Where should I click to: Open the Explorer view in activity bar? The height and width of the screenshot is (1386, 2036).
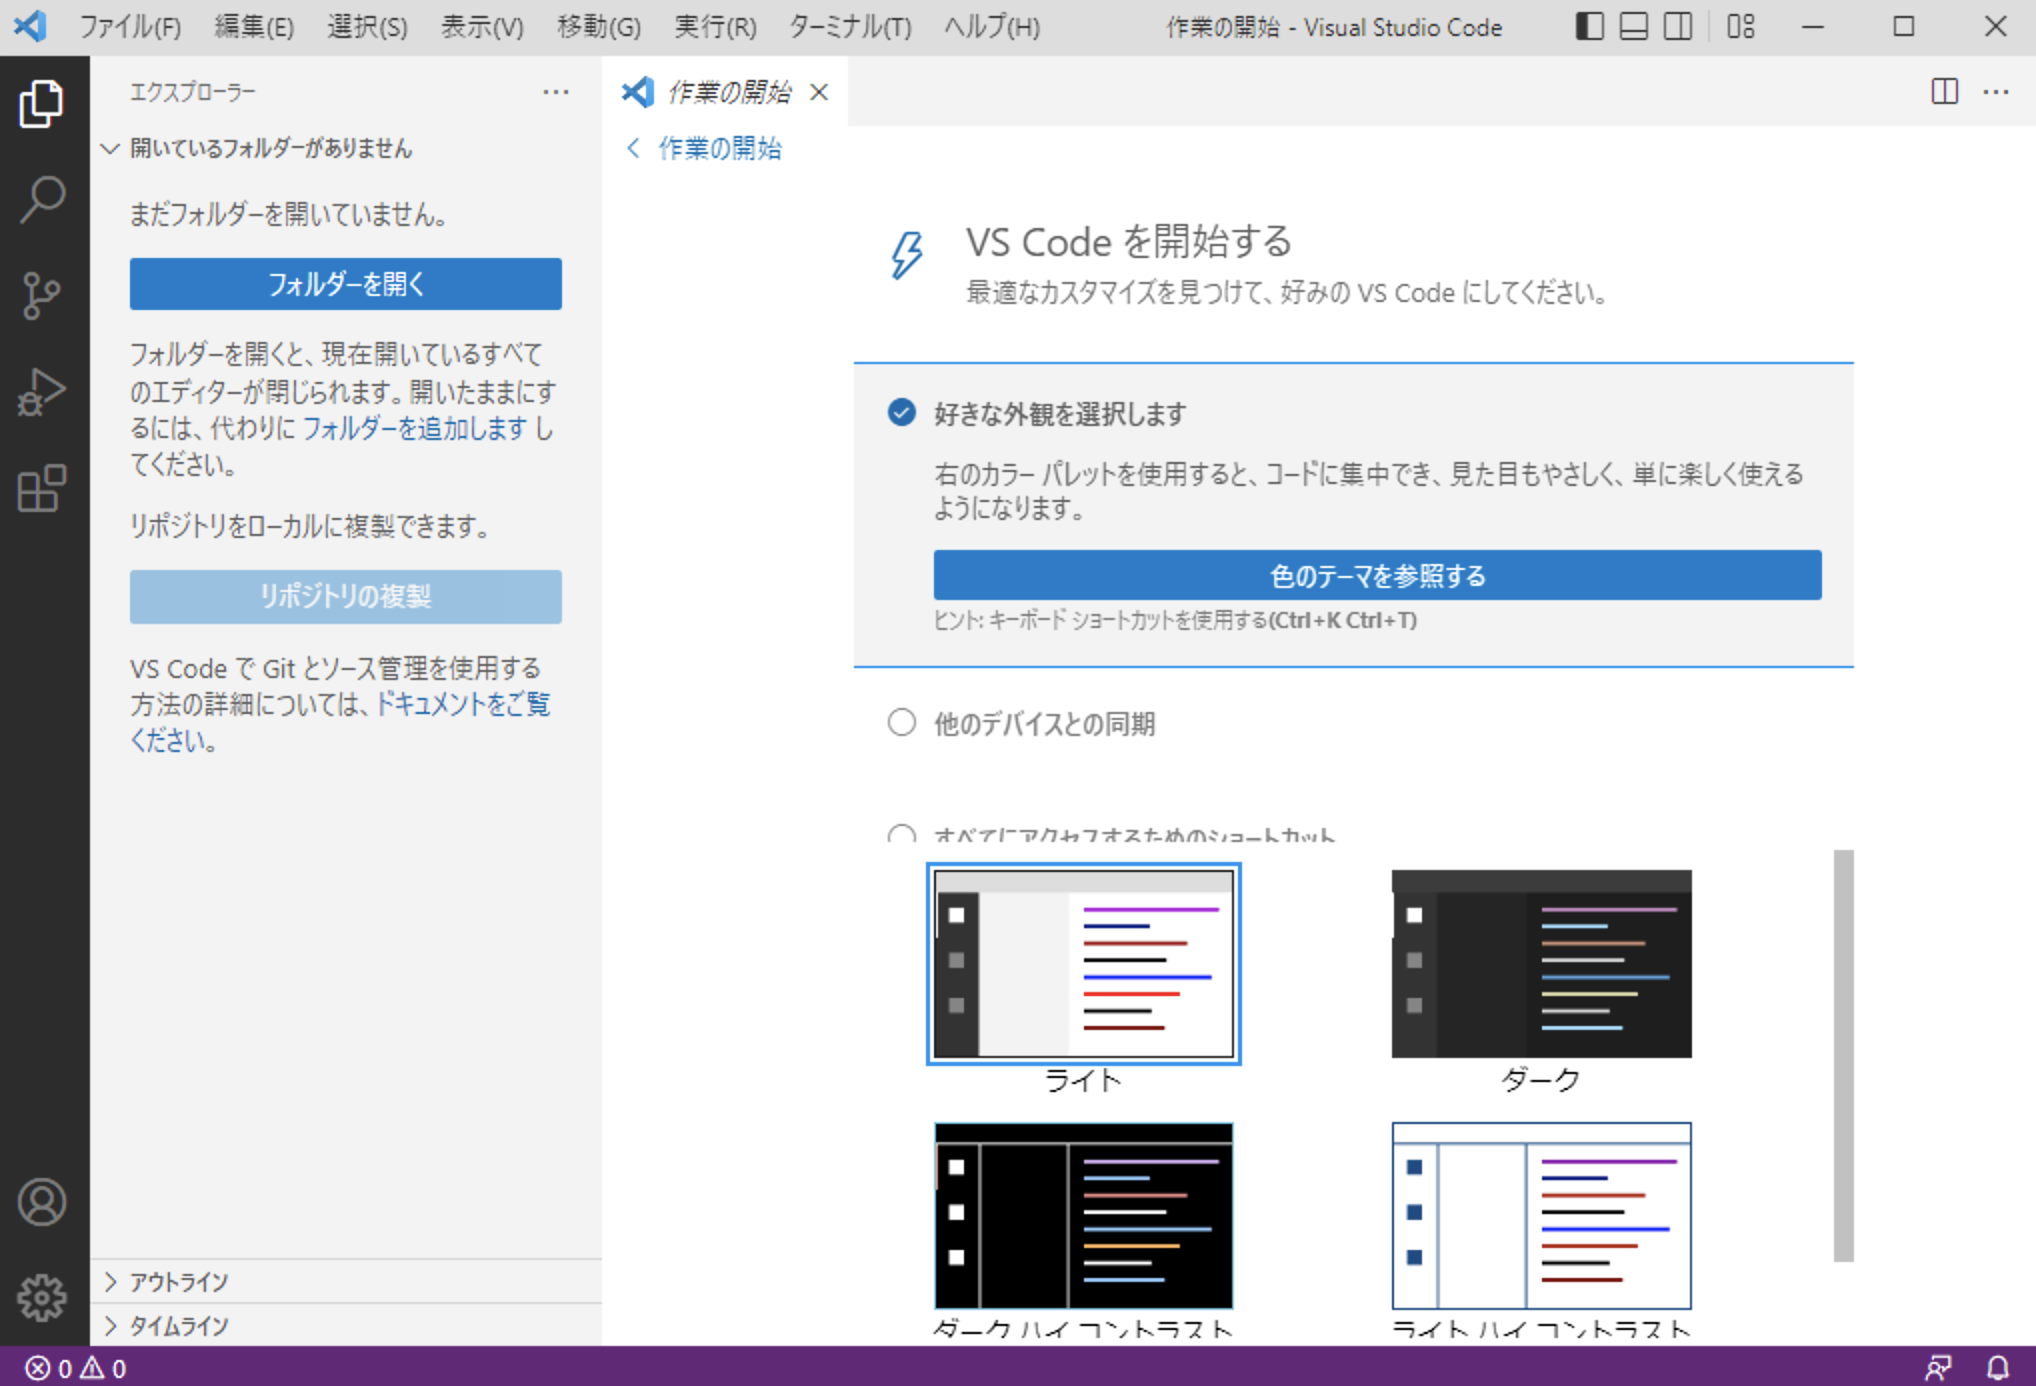(41, 104)
